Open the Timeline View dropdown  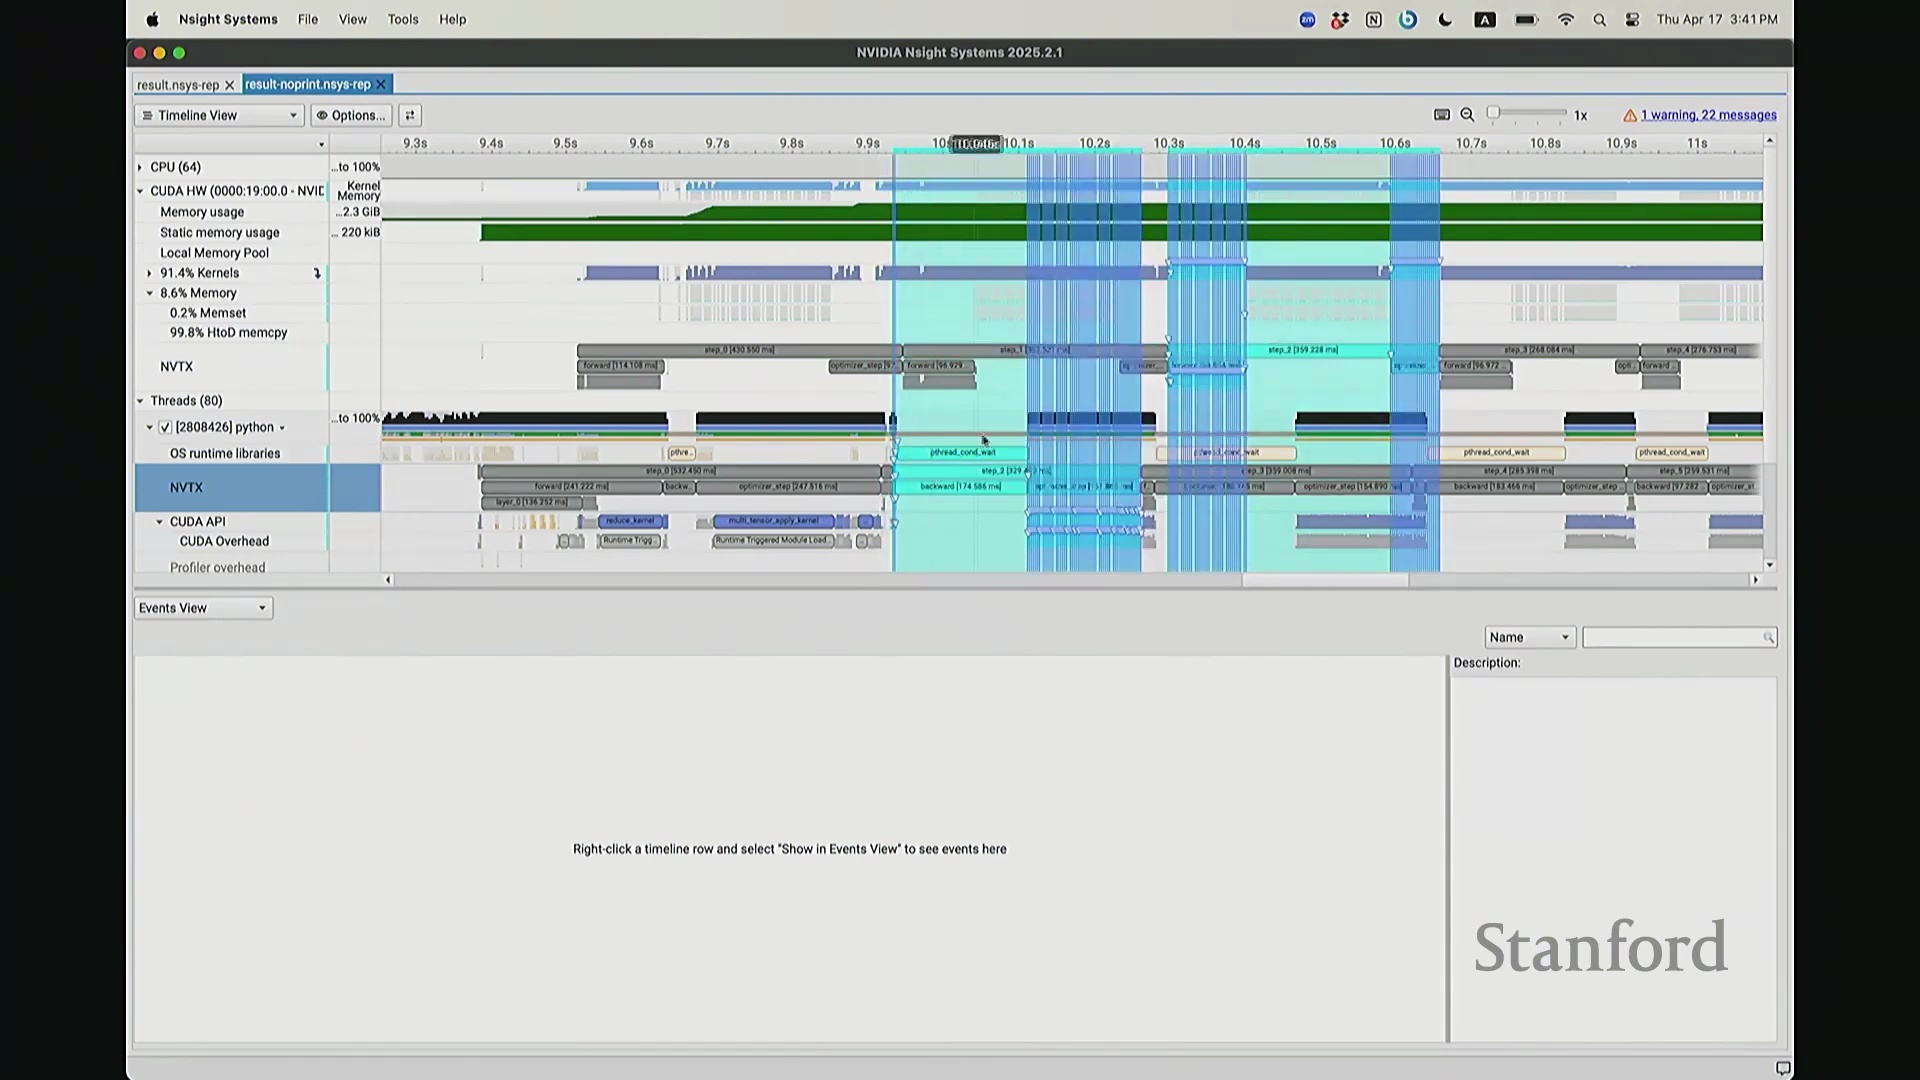pyautogui.click(x=219, y=115)
